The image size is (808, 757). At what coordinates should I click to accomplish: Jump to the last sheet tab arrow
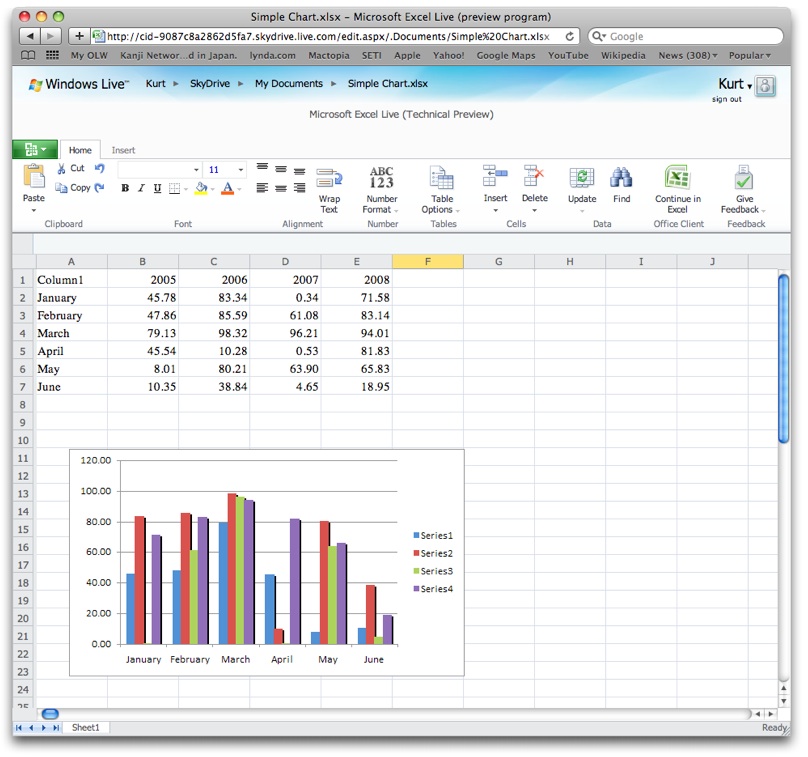(x=56, y=728)
